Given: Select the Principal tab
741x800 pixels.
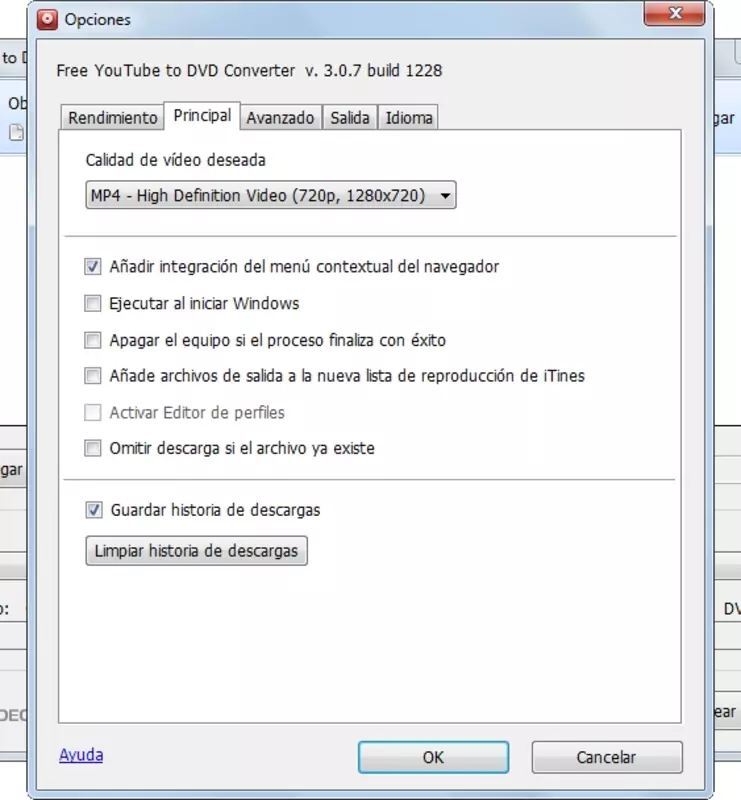Looking at the screenshot, I should coord(202,116).
